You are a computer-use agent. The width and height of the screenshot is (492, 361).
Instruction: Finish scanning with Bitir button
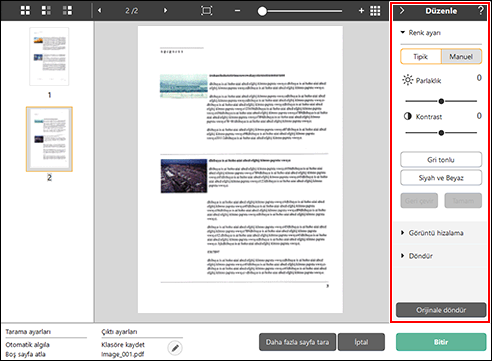point(441,342)
